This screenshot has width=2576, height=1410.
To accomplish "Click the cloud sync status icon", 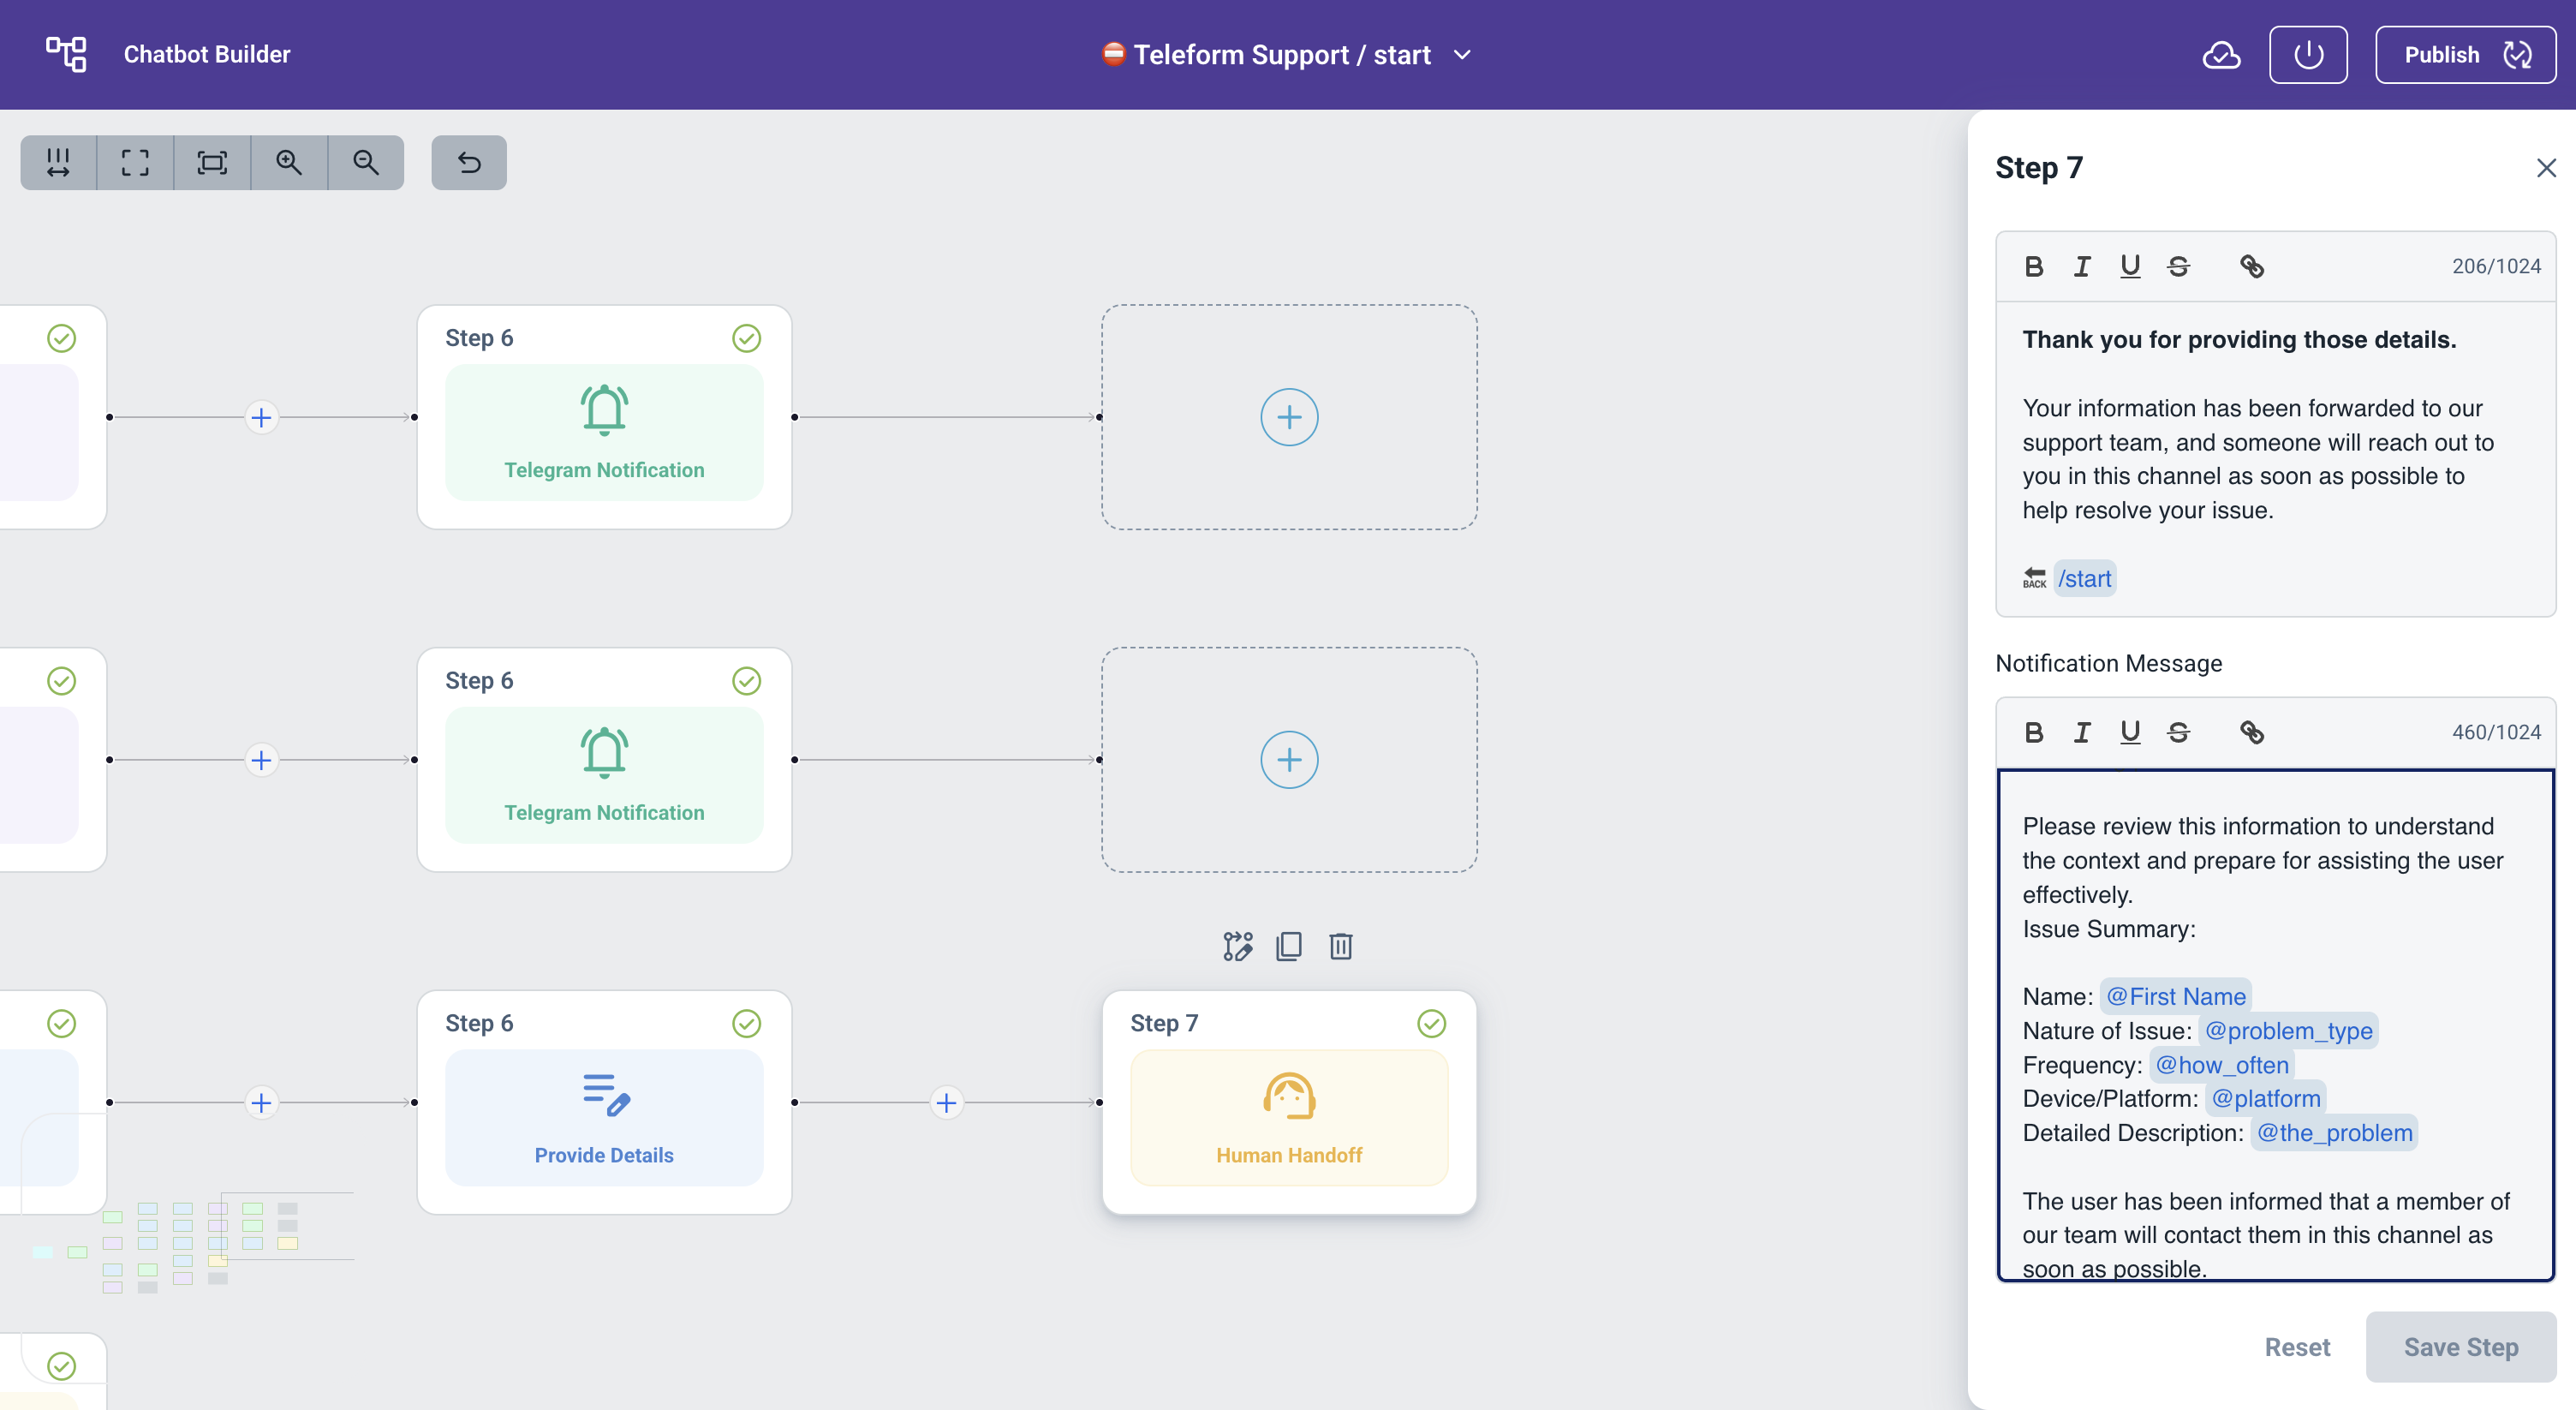I will [2221, 55].
